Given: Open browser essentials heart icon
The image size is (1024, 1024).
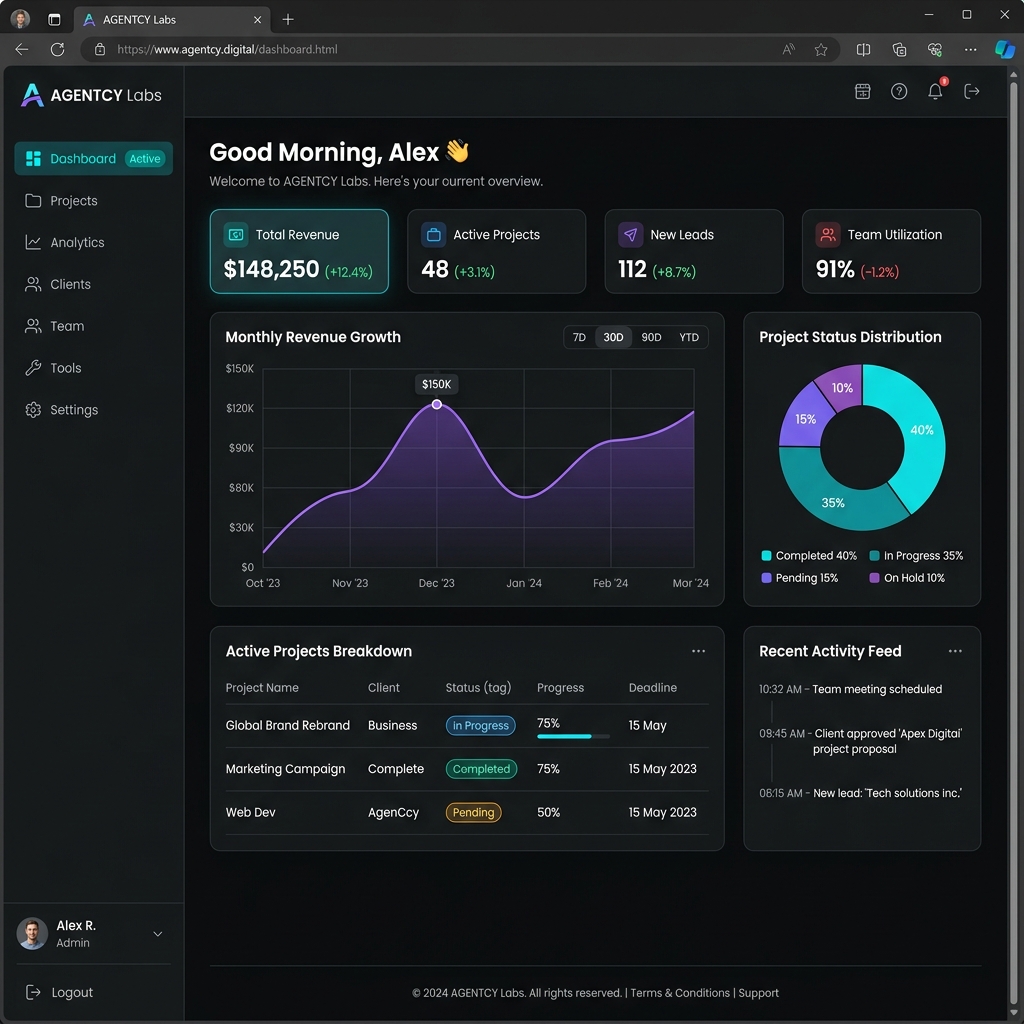Looking at the screenshot, I should coord(935,50).
